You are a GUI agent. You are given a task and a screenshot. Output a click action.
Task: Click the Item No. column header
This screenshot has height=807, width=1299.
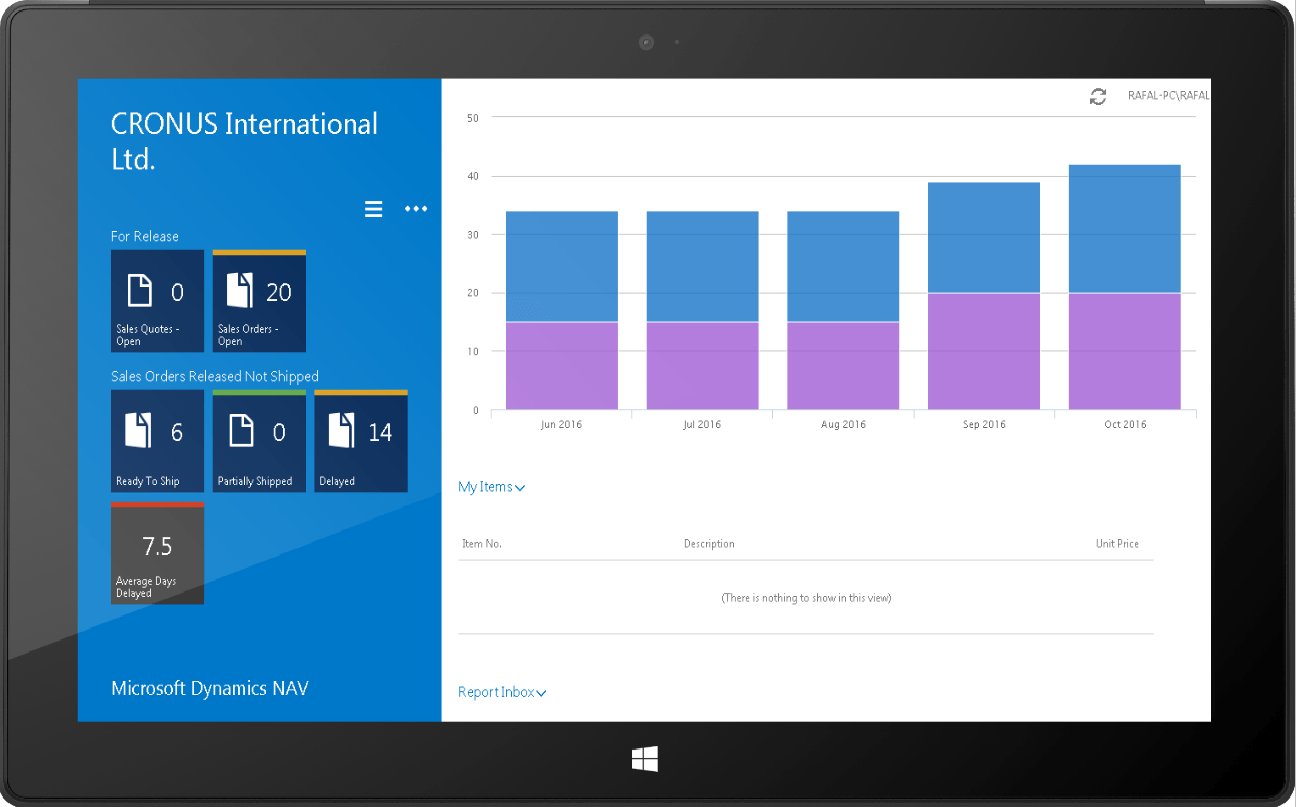pyautogui.click(x=482, y=544)
